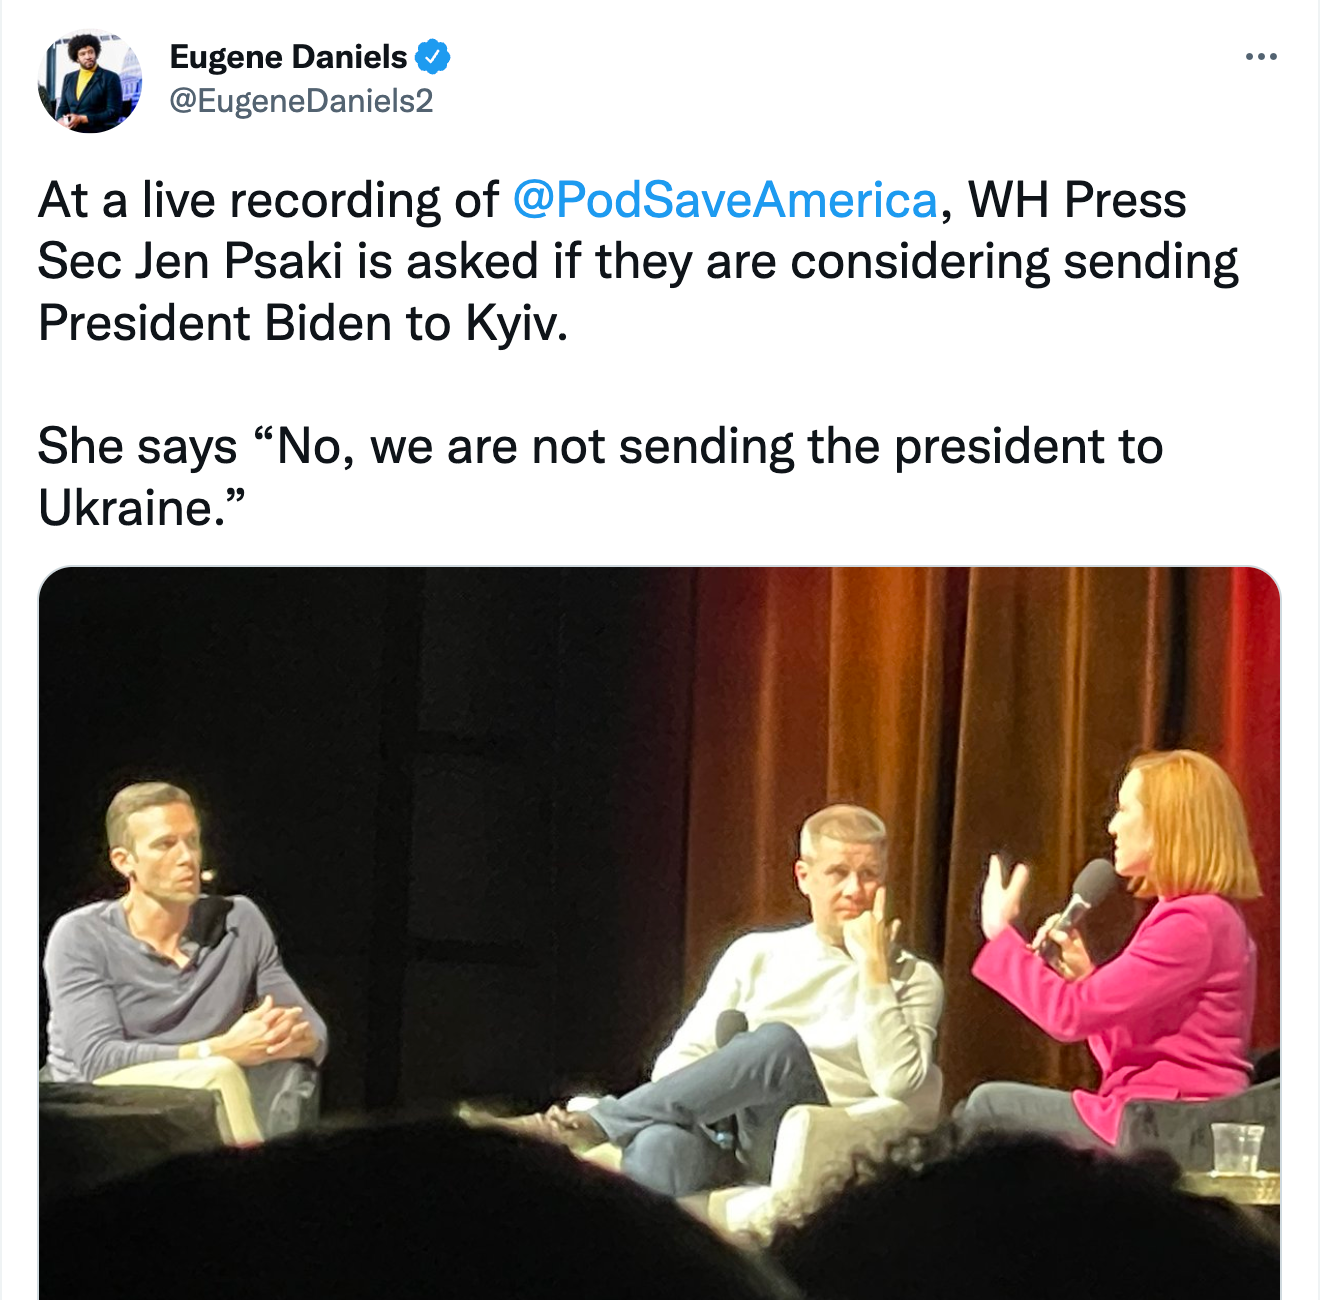Image resolution: width=1322 pixels, height=1300 pixels.
Task: Click "WH Press" in the tweet text
Action: point(1077,200)
